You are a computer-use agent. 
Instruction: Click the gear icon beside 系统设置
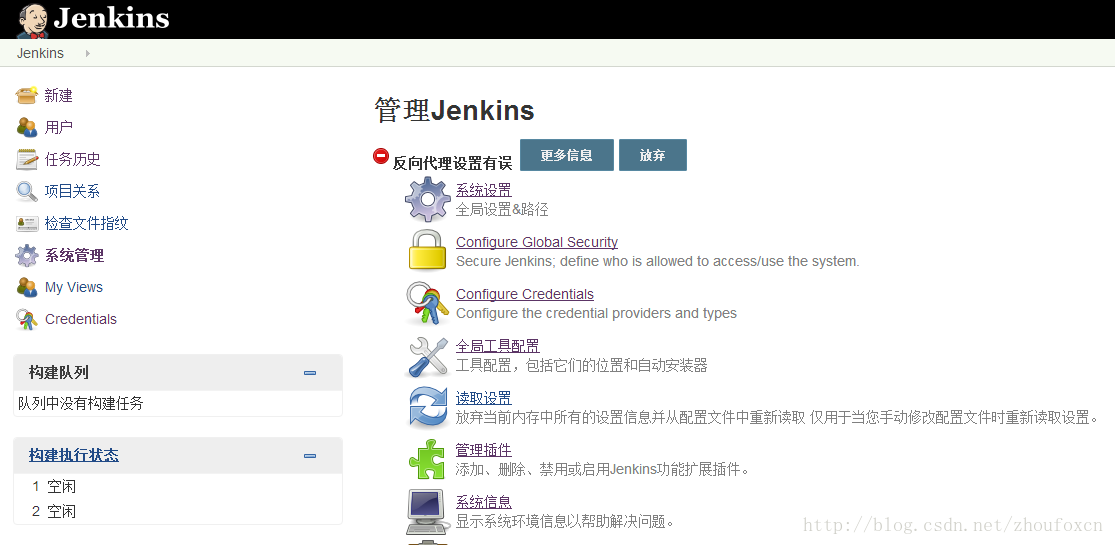click(x=428, y=199)
